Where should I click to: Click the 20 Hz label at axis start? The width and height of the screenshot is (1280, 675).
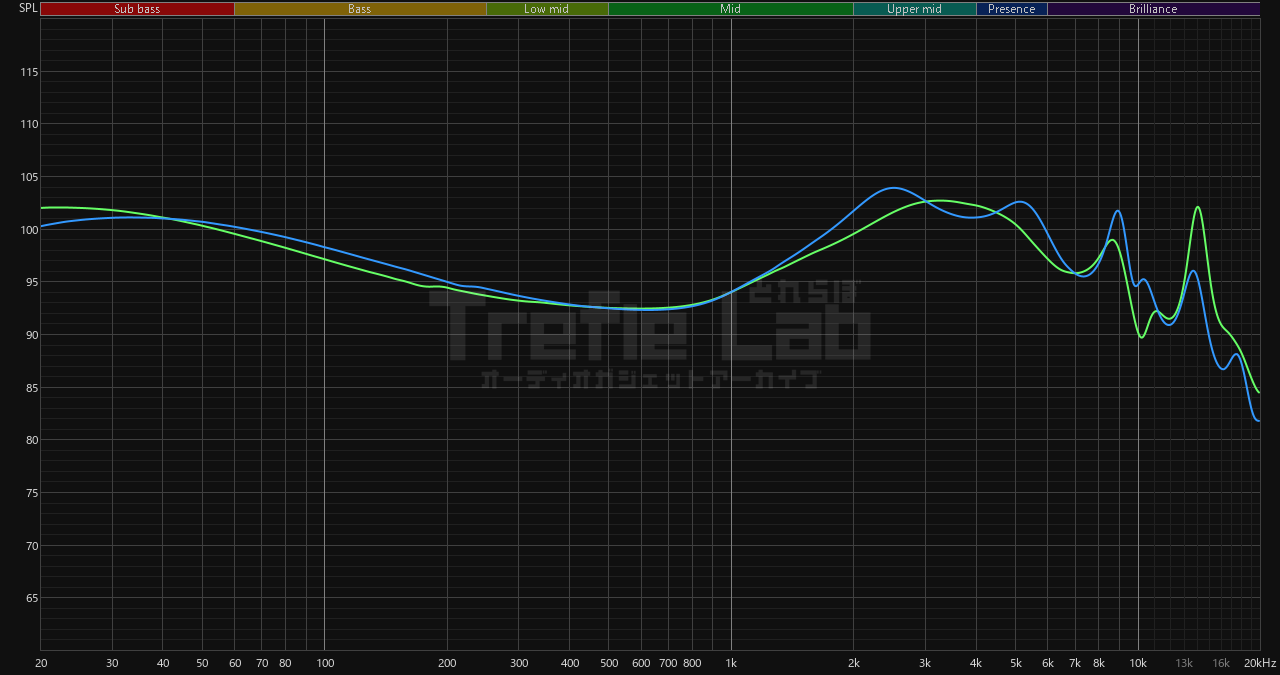[x=41, y=664]
